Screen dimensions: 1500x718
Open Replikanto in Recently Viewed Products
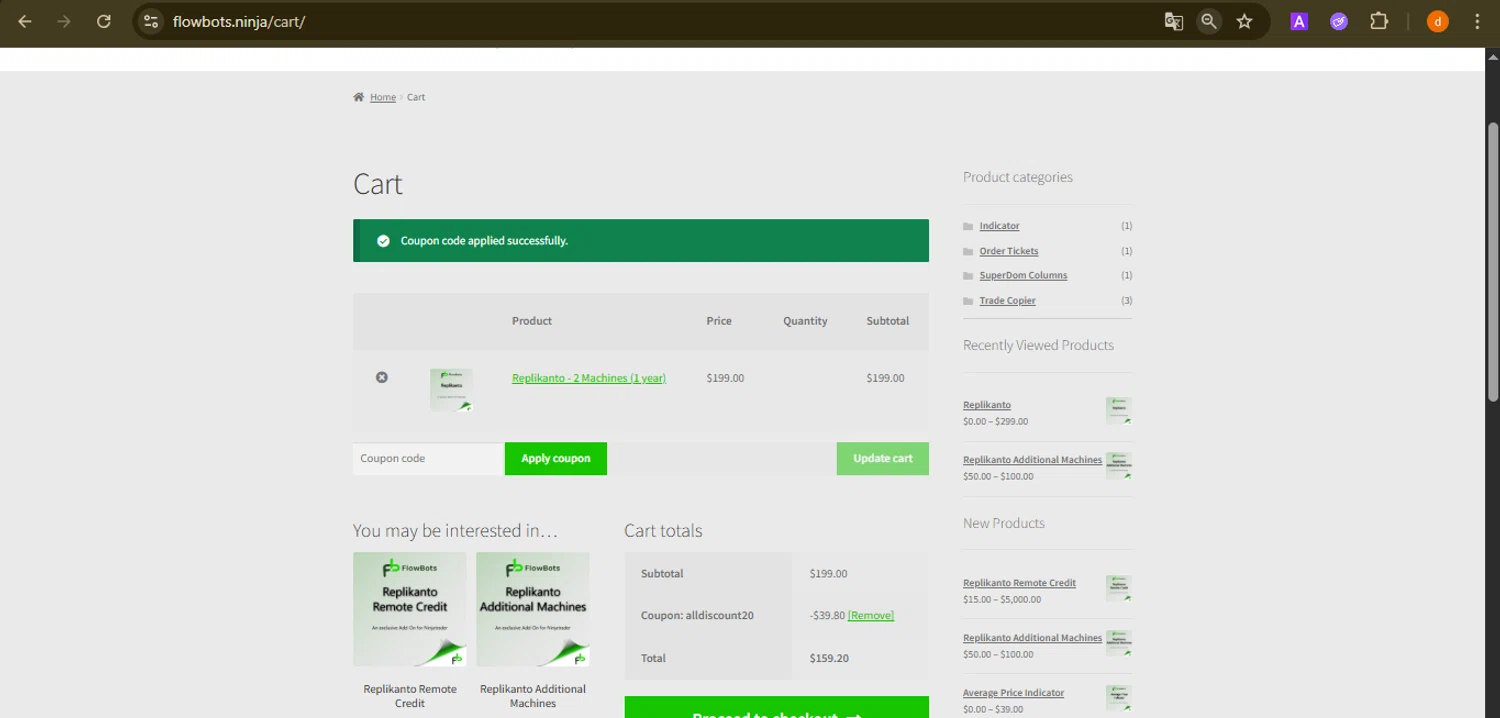tap(987, 405)
